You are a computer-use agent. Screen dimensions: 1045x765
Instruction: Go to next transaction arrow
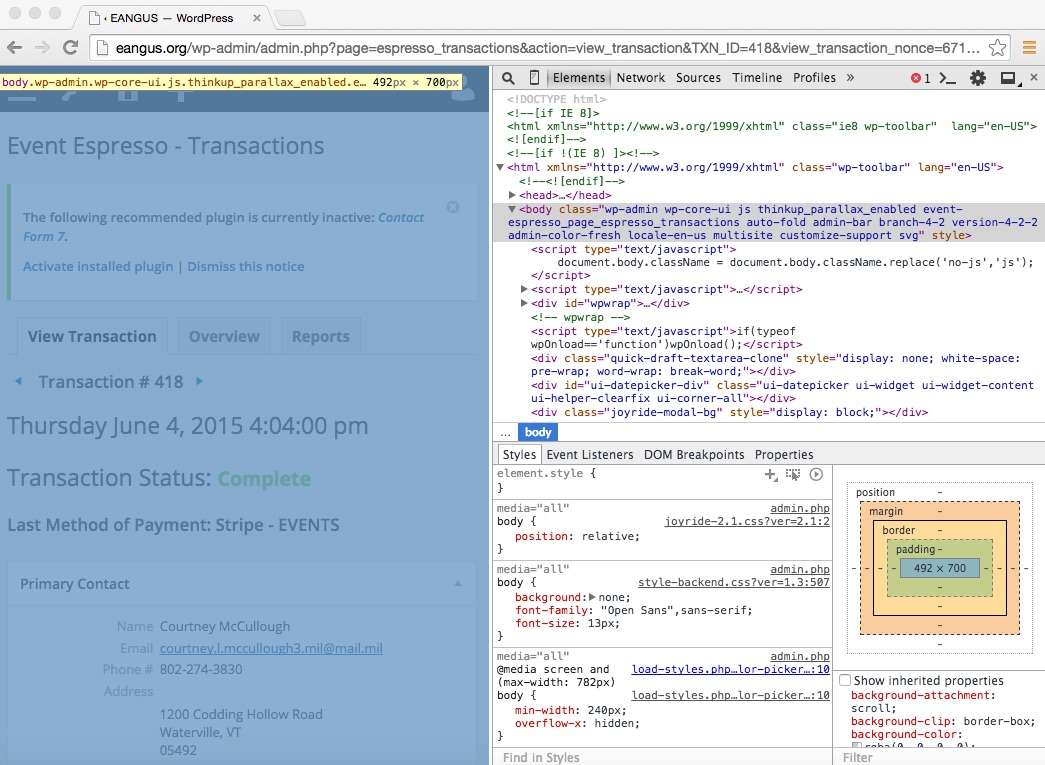199,381
